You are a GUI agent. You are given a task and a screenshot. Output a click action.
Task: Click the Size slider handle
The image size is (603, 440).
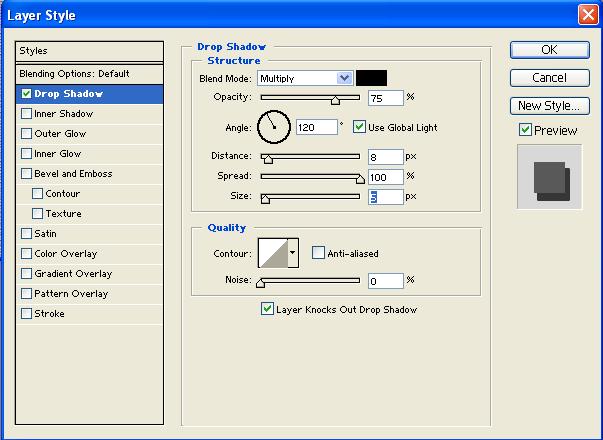[x=265, y=199]
